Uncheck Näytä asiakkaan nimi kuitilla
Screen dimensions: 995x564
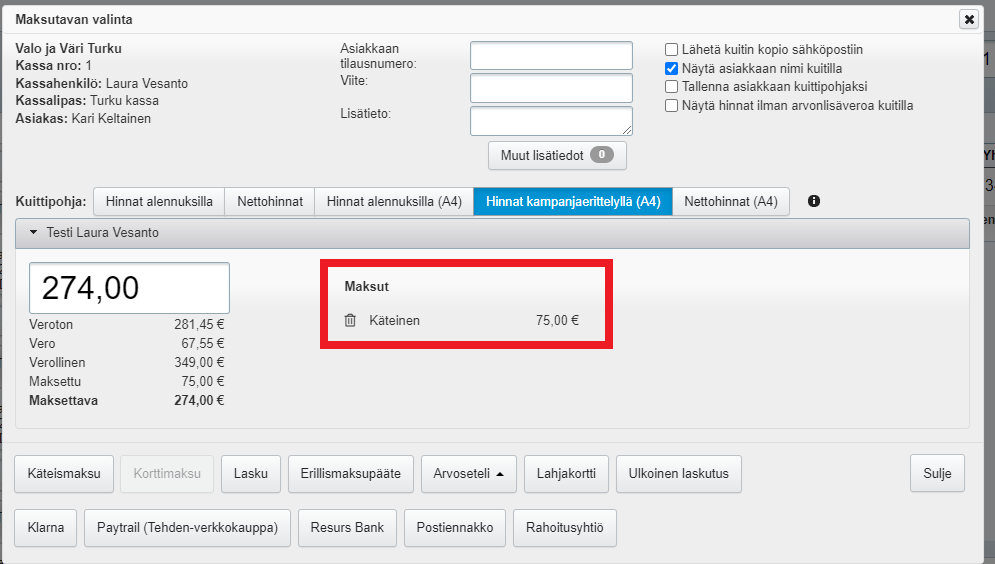[673, 68]
